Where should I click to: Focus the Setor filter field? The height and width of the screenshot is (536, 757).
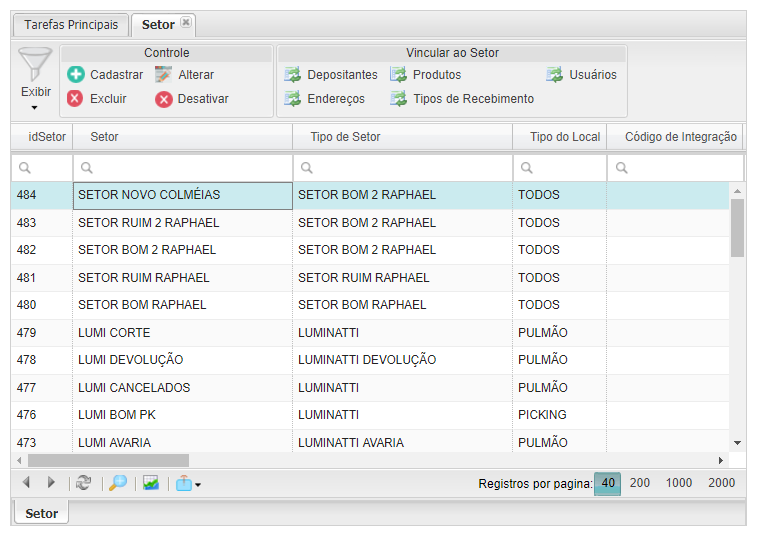click(182, 168)
